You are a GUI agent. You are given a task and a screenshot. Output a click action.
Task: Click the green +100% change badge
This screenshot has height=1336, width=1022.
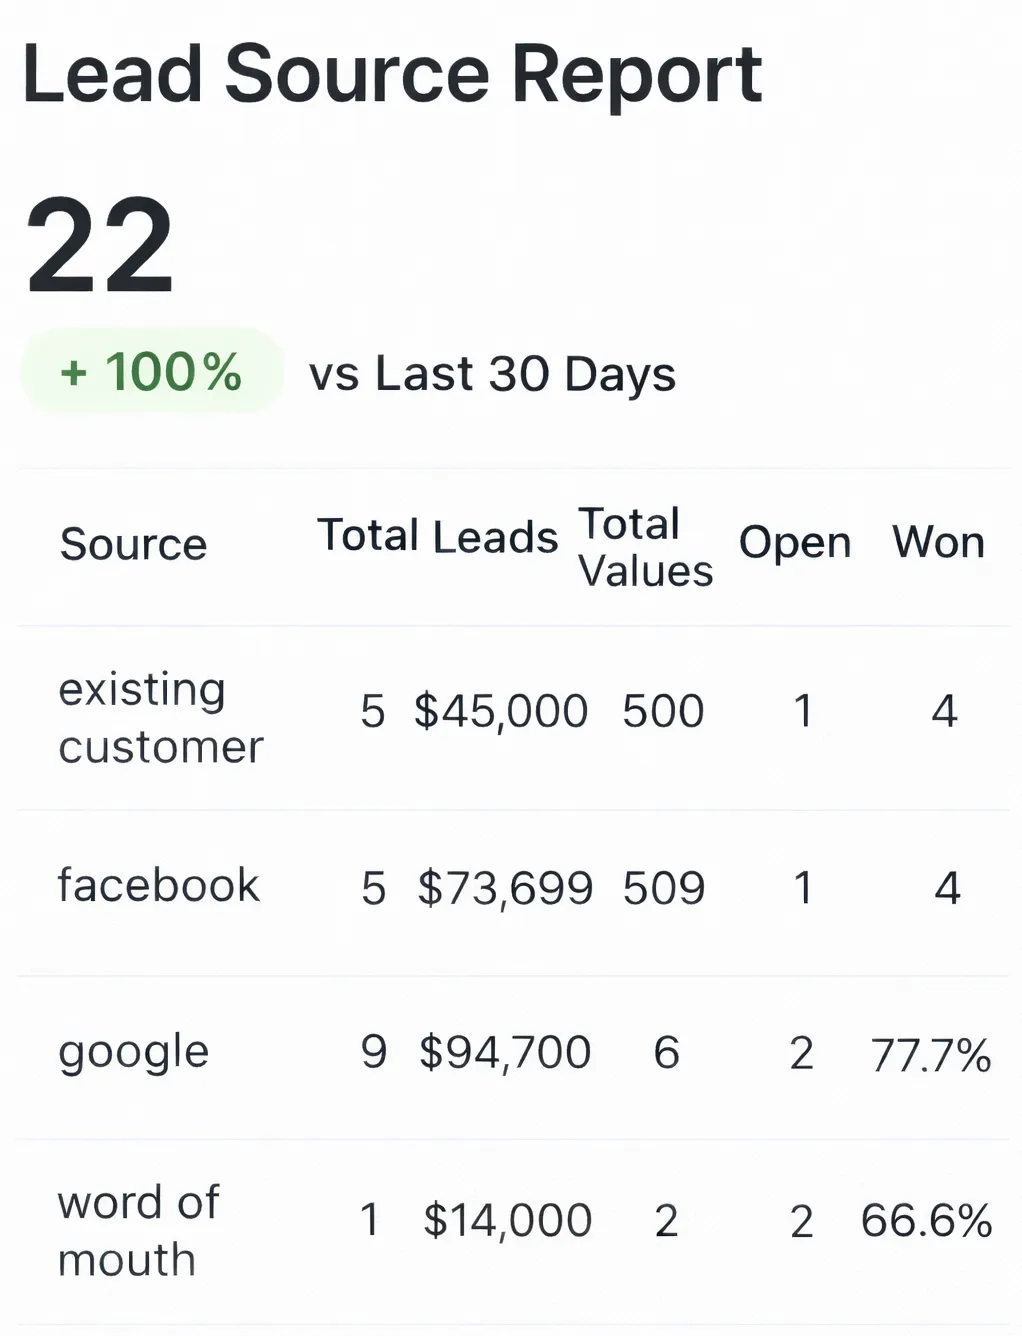click(x=151, y=372)
